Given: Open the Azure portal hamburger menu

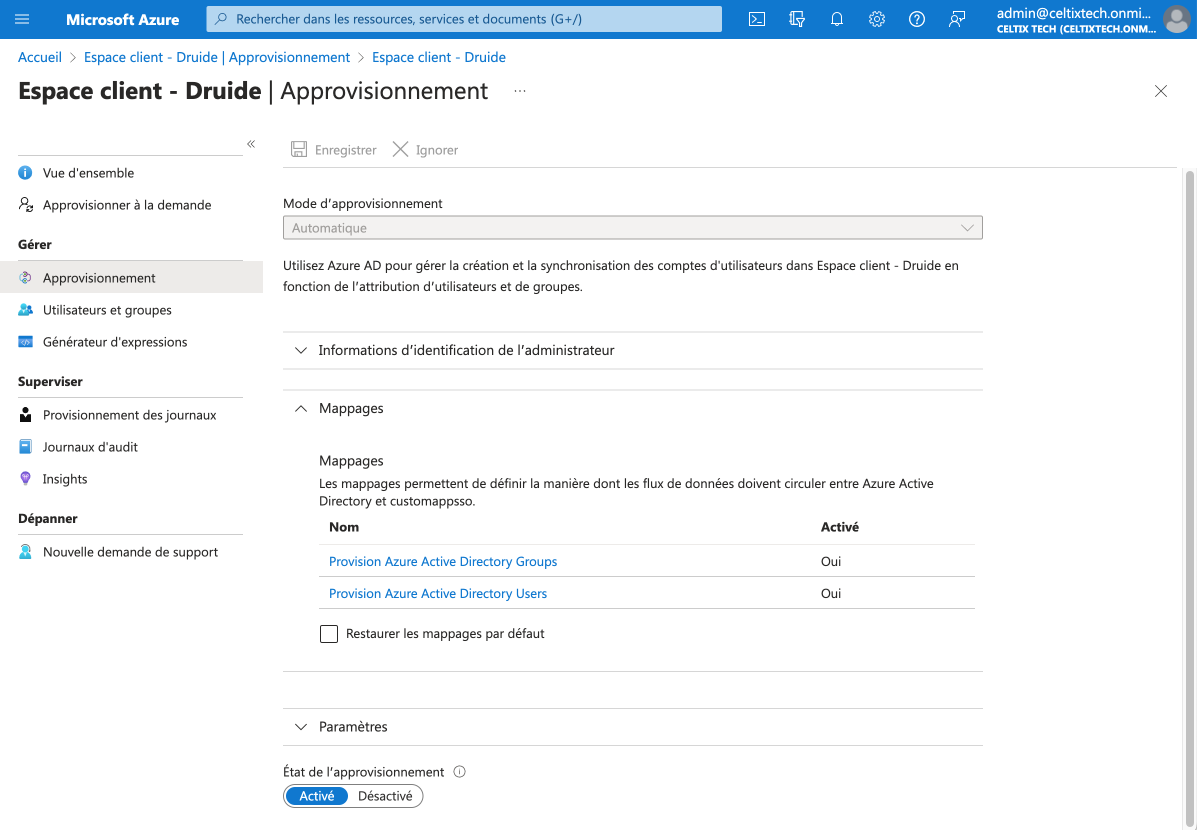Looking at the screenshot, I should 22,19.
